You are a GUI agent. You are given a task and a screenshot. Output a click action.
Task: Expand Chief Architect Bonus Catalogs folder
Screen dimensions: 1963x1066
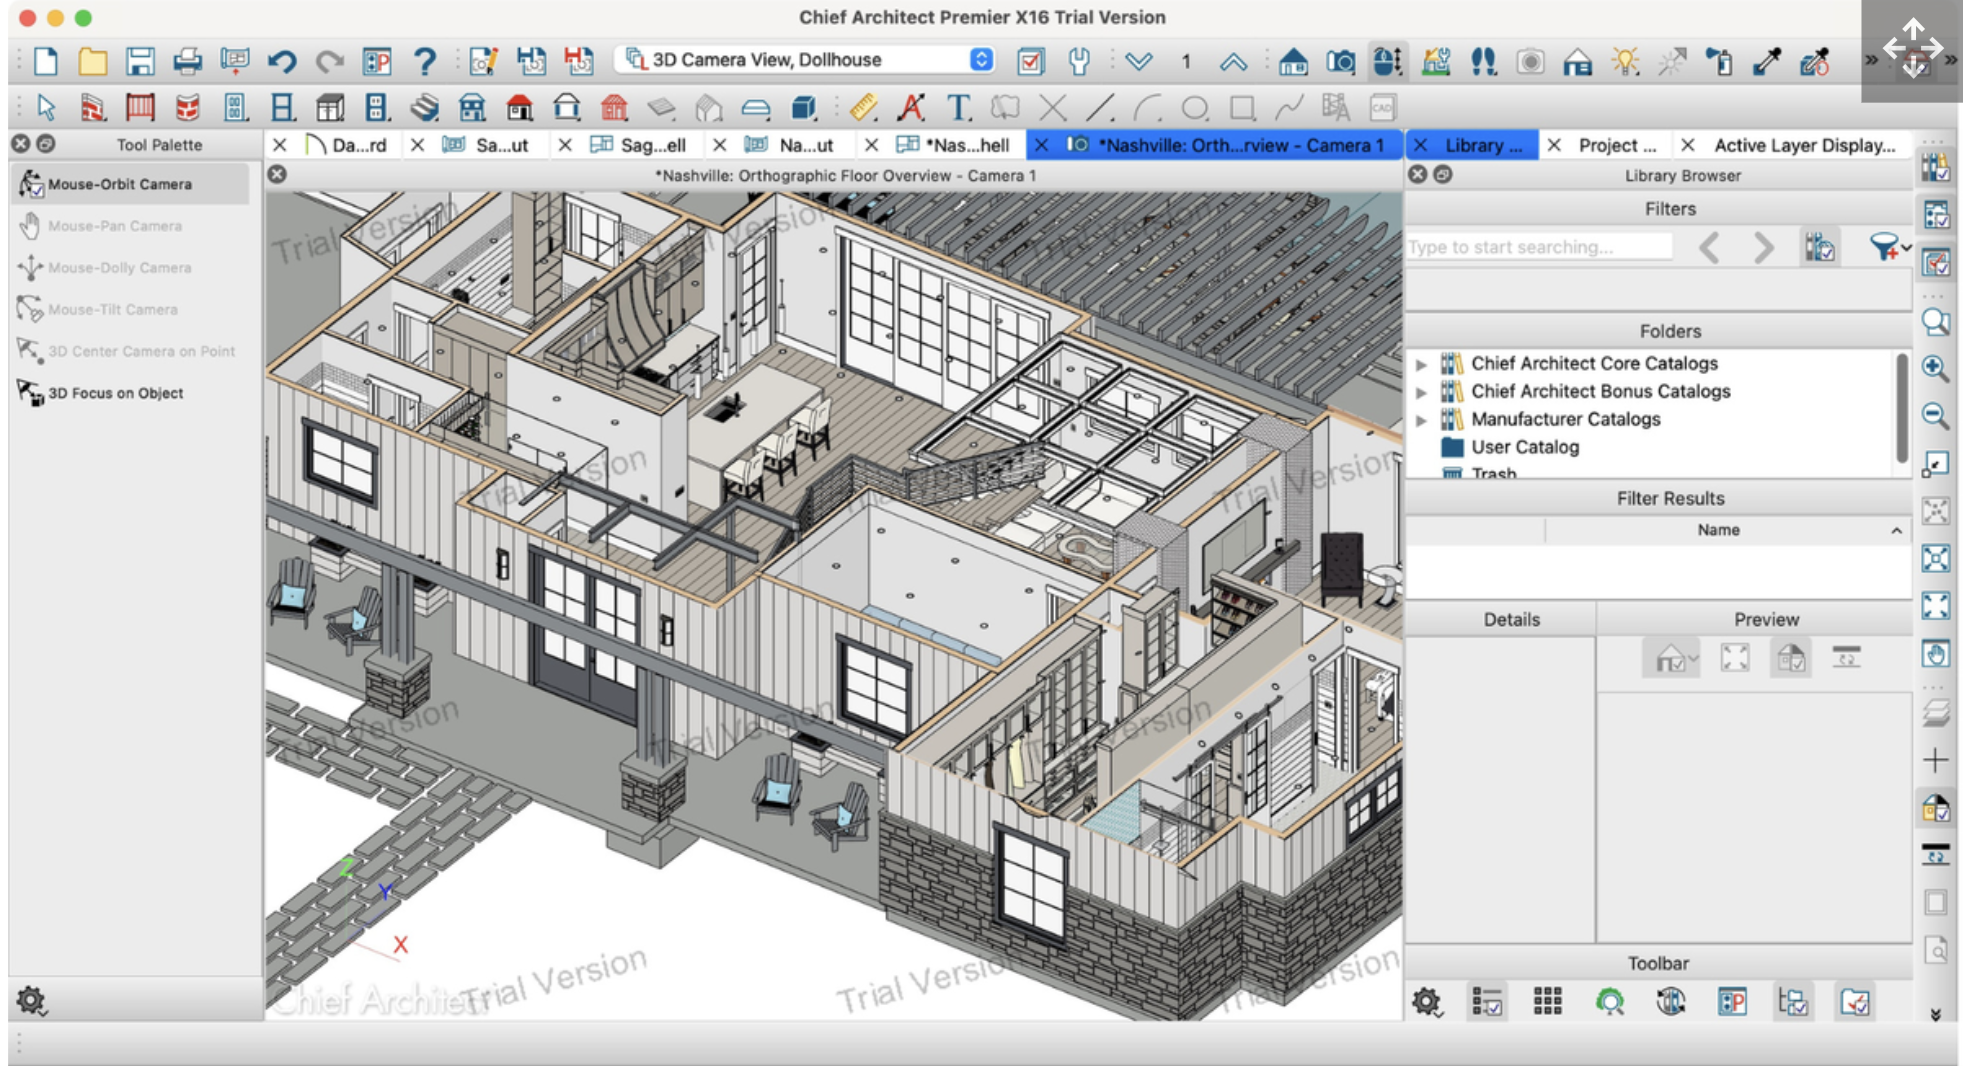[1421, 392]
